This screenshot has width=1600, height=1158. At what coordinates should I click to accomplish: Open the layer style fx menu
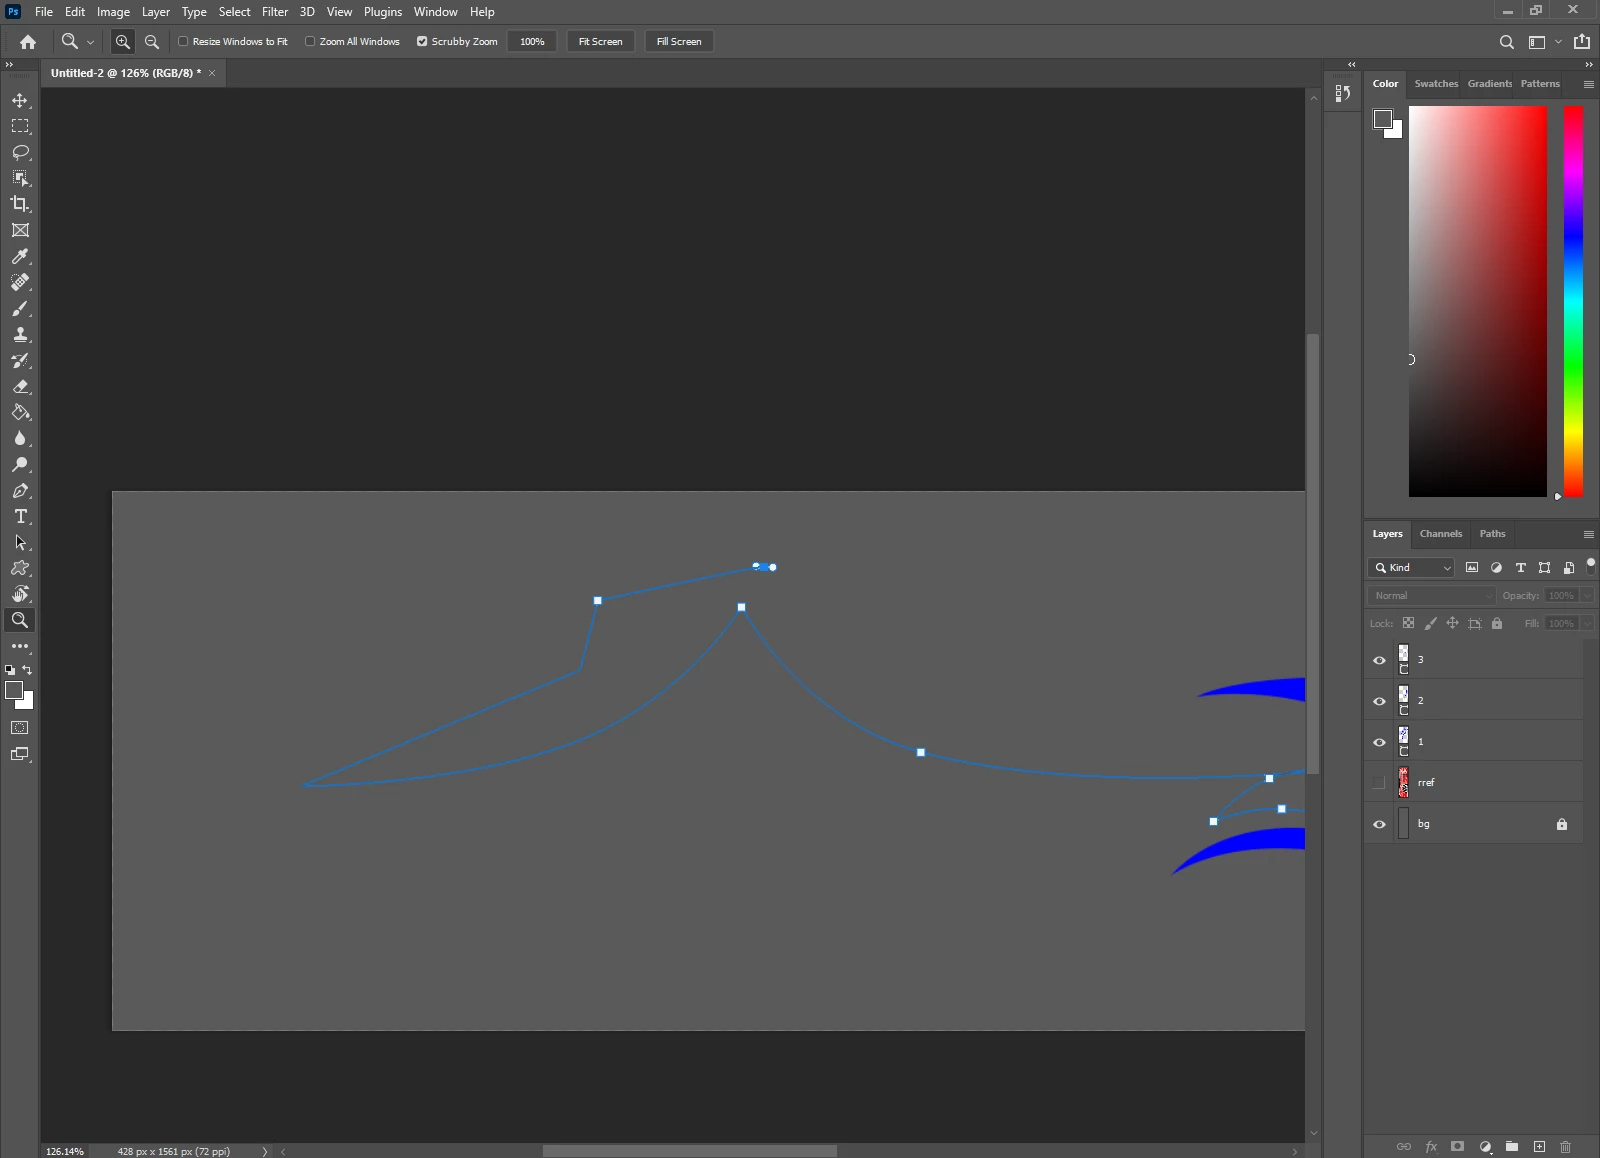pyautogui.click(x=1431, y=1146)
